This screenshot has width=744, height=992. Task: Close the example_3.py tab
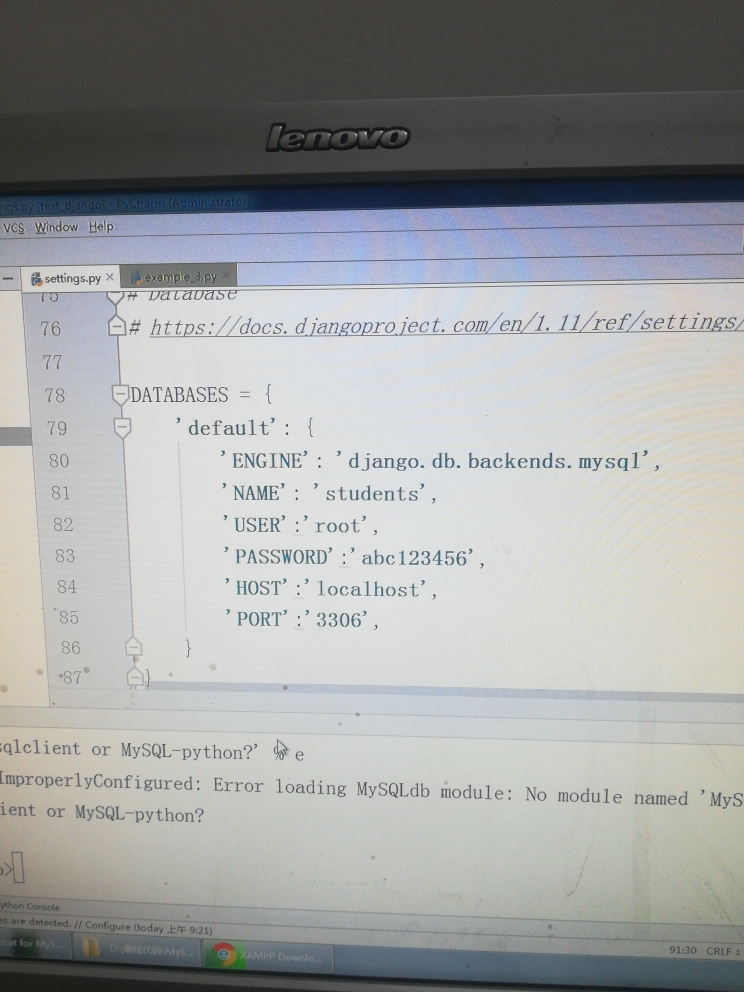(x=226, y=275)
